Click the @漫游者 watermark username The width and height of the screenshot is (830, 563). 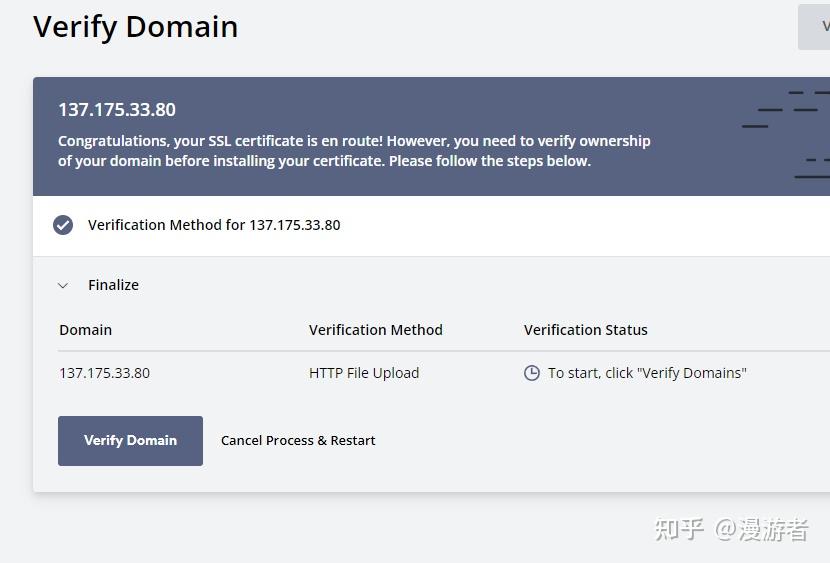pos(761,529)
